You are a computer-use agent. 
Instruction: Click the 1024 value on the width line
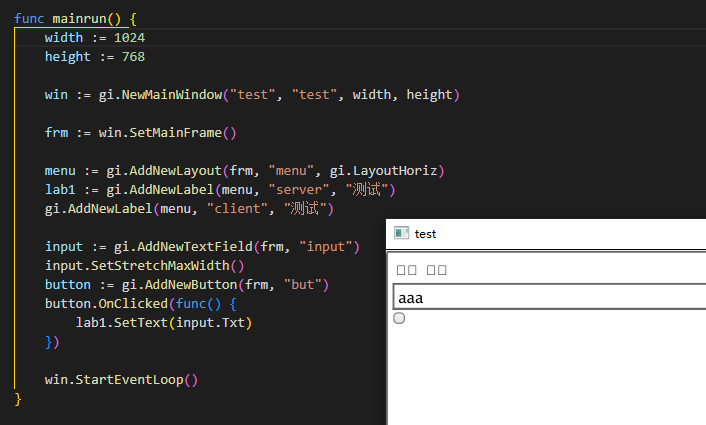point(129,38)
